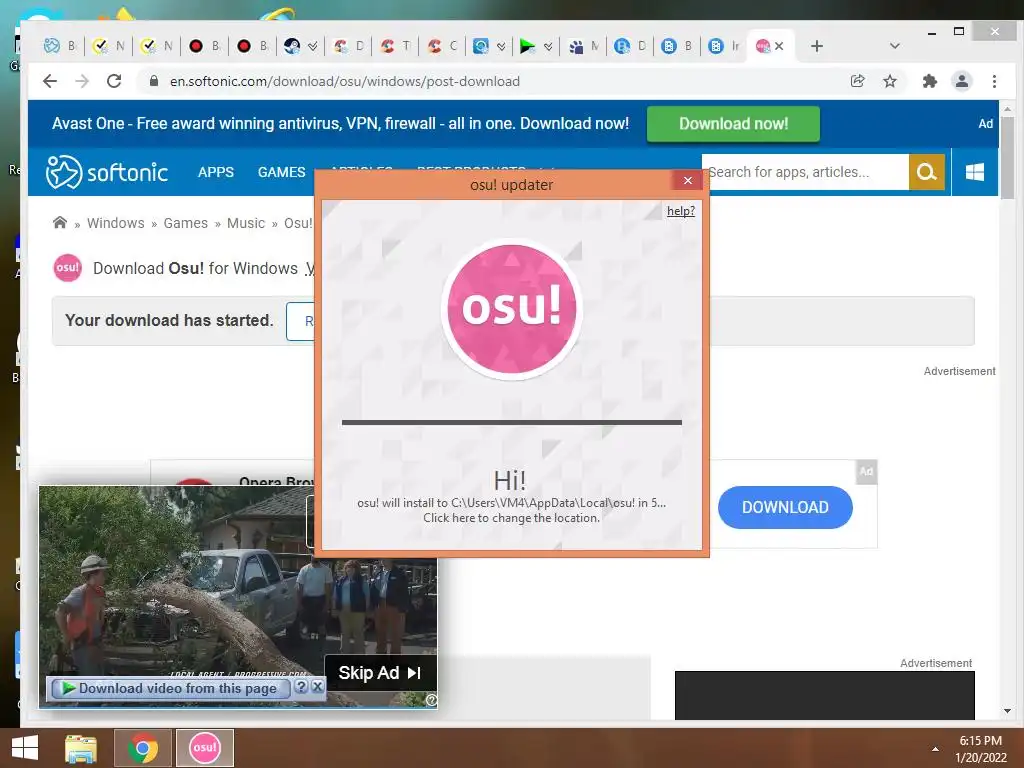Click the 'Your download has started.' text

point(169,321)
